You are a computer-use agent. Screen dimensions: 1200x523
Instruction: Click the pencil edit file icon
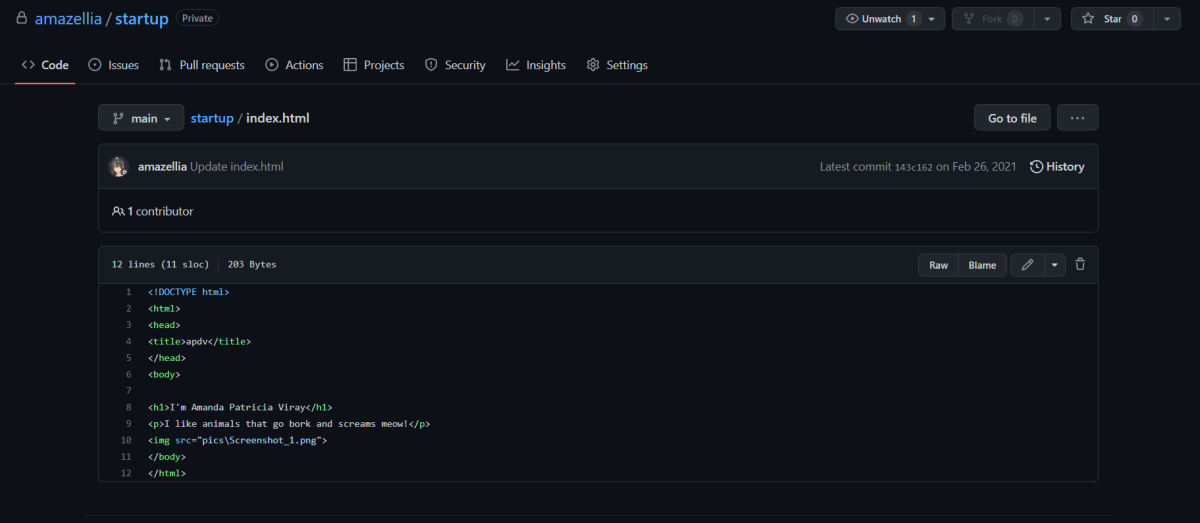point(1027,265)
